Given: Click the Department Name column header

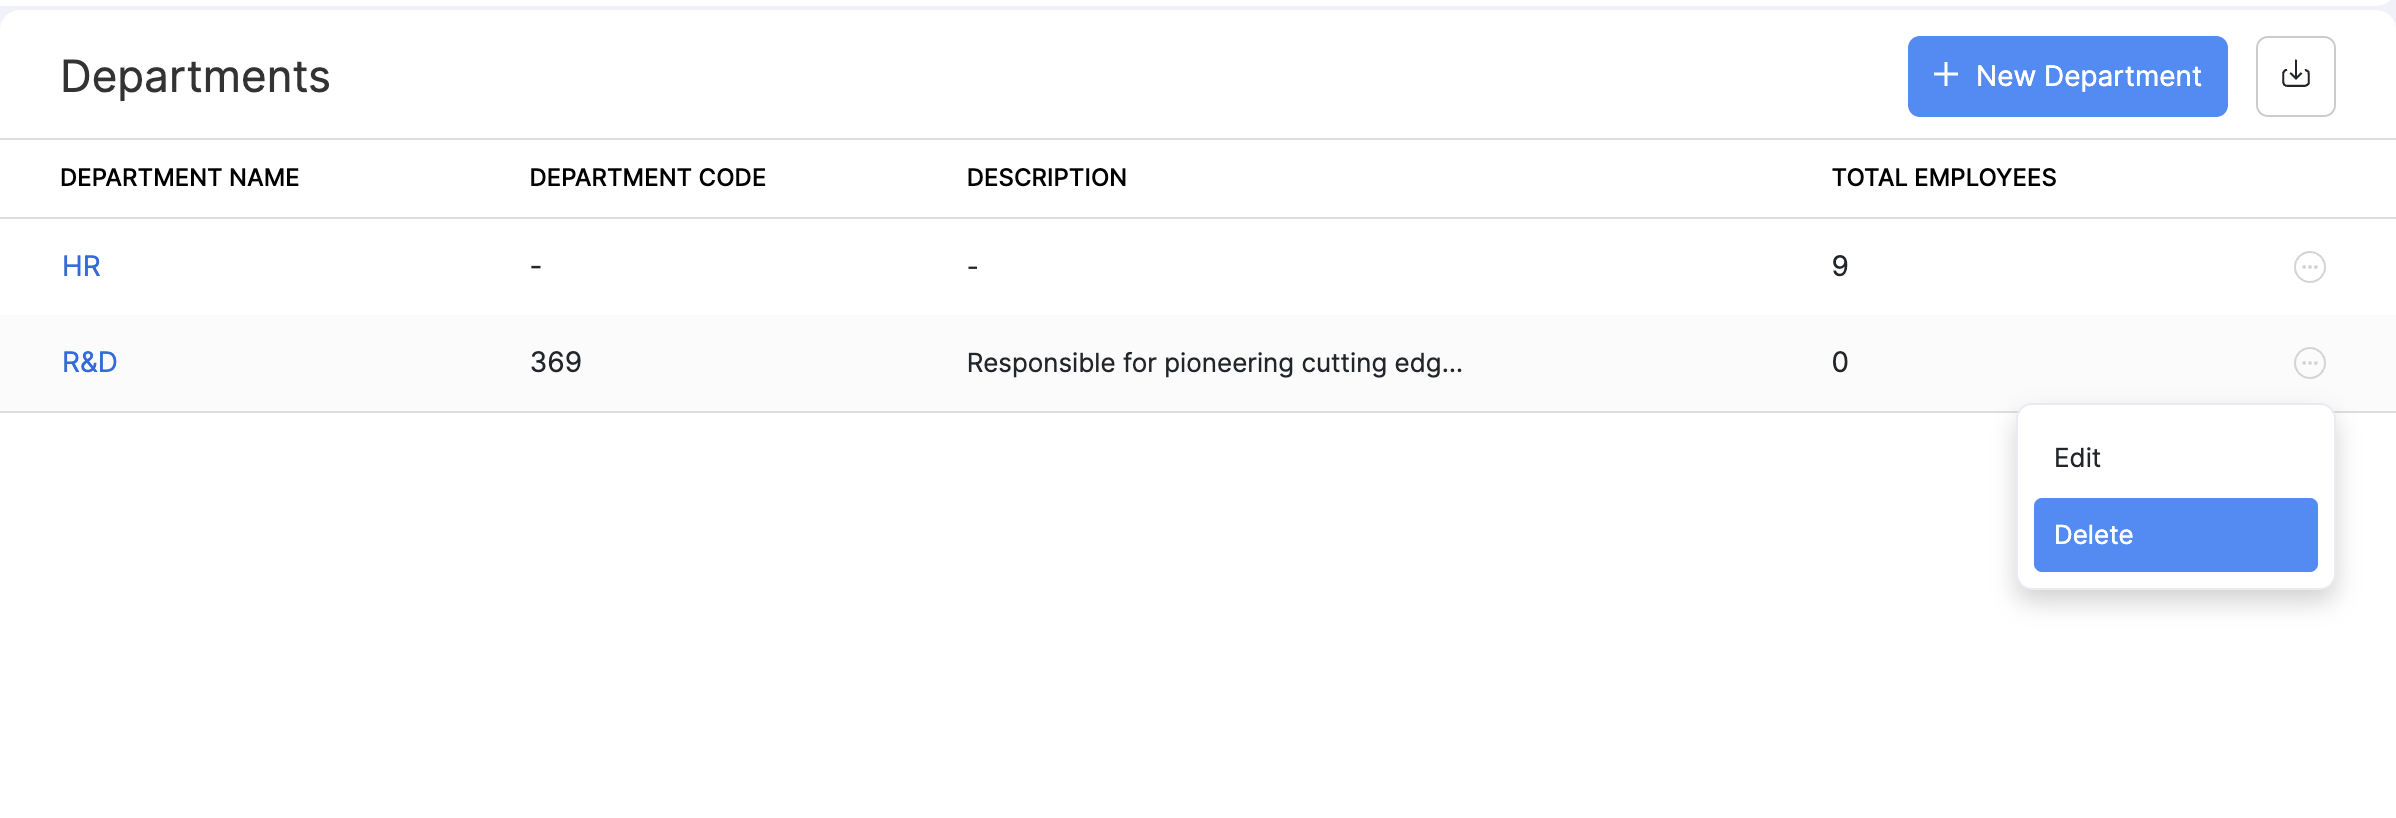Looking at the screenshot, I should tap(179, 178).
